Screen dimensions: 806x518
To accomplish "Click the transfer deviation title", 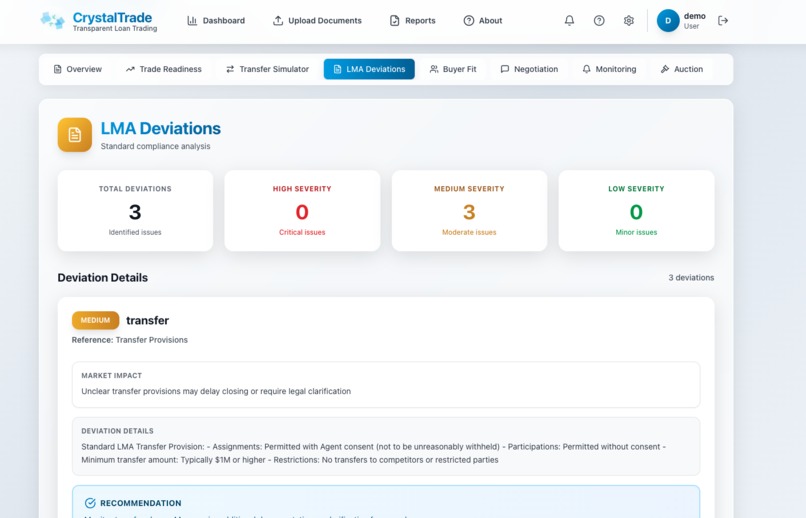I will tap(148, 320).
